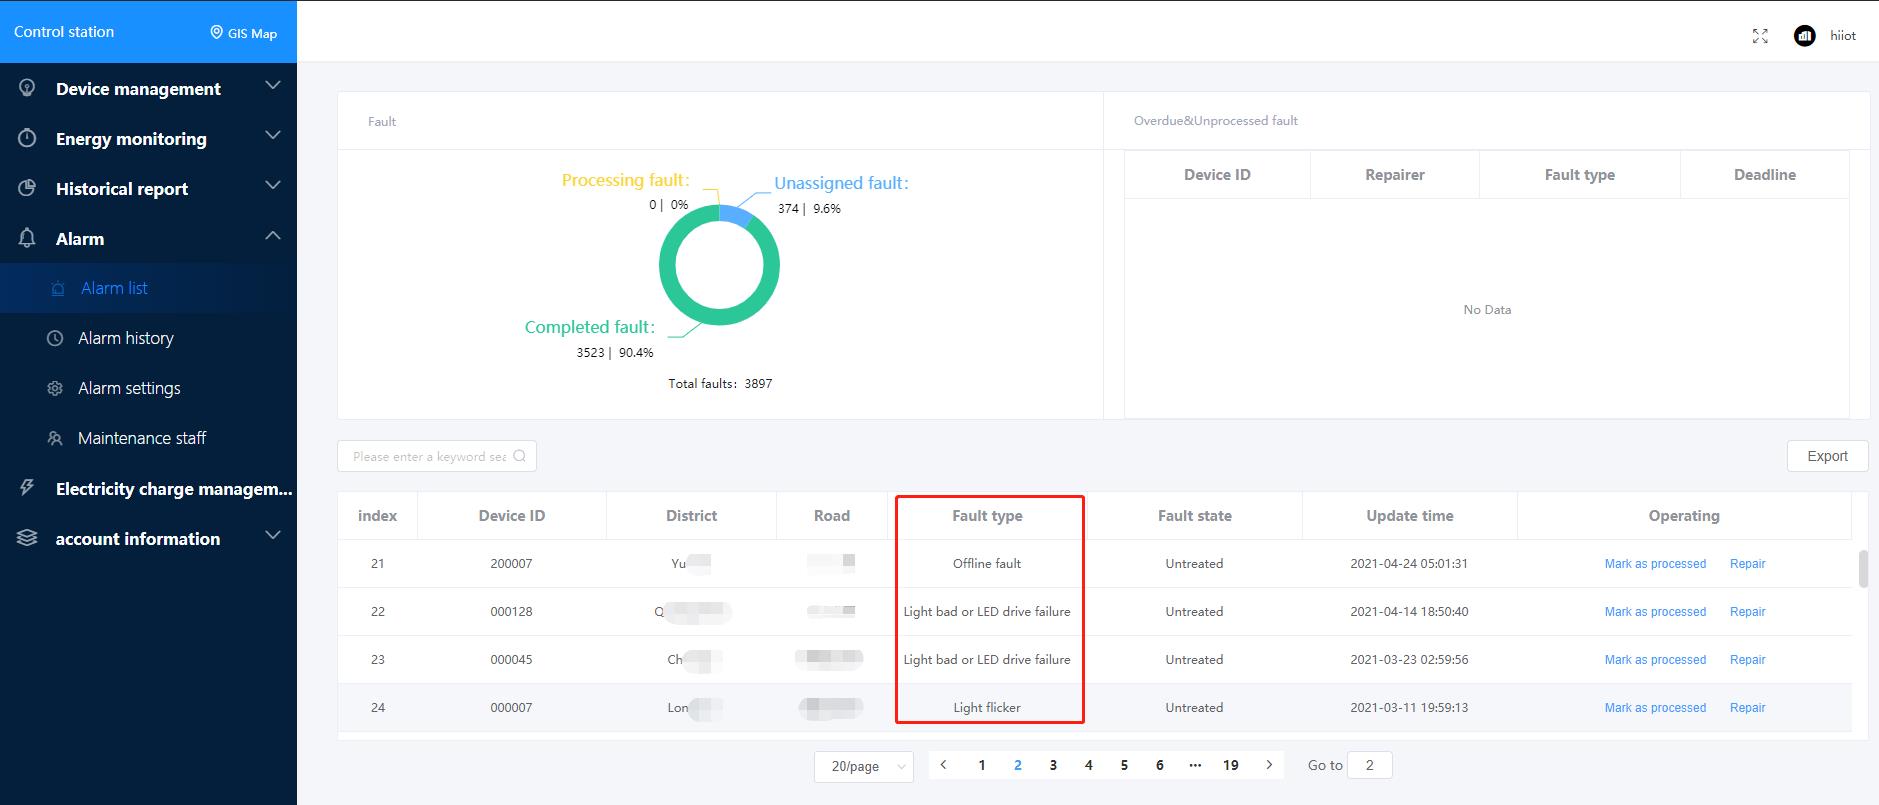Screen dimensions: 1879x805
Task: Mark device 000128 fault as processed
Action: coord(1655,612)
